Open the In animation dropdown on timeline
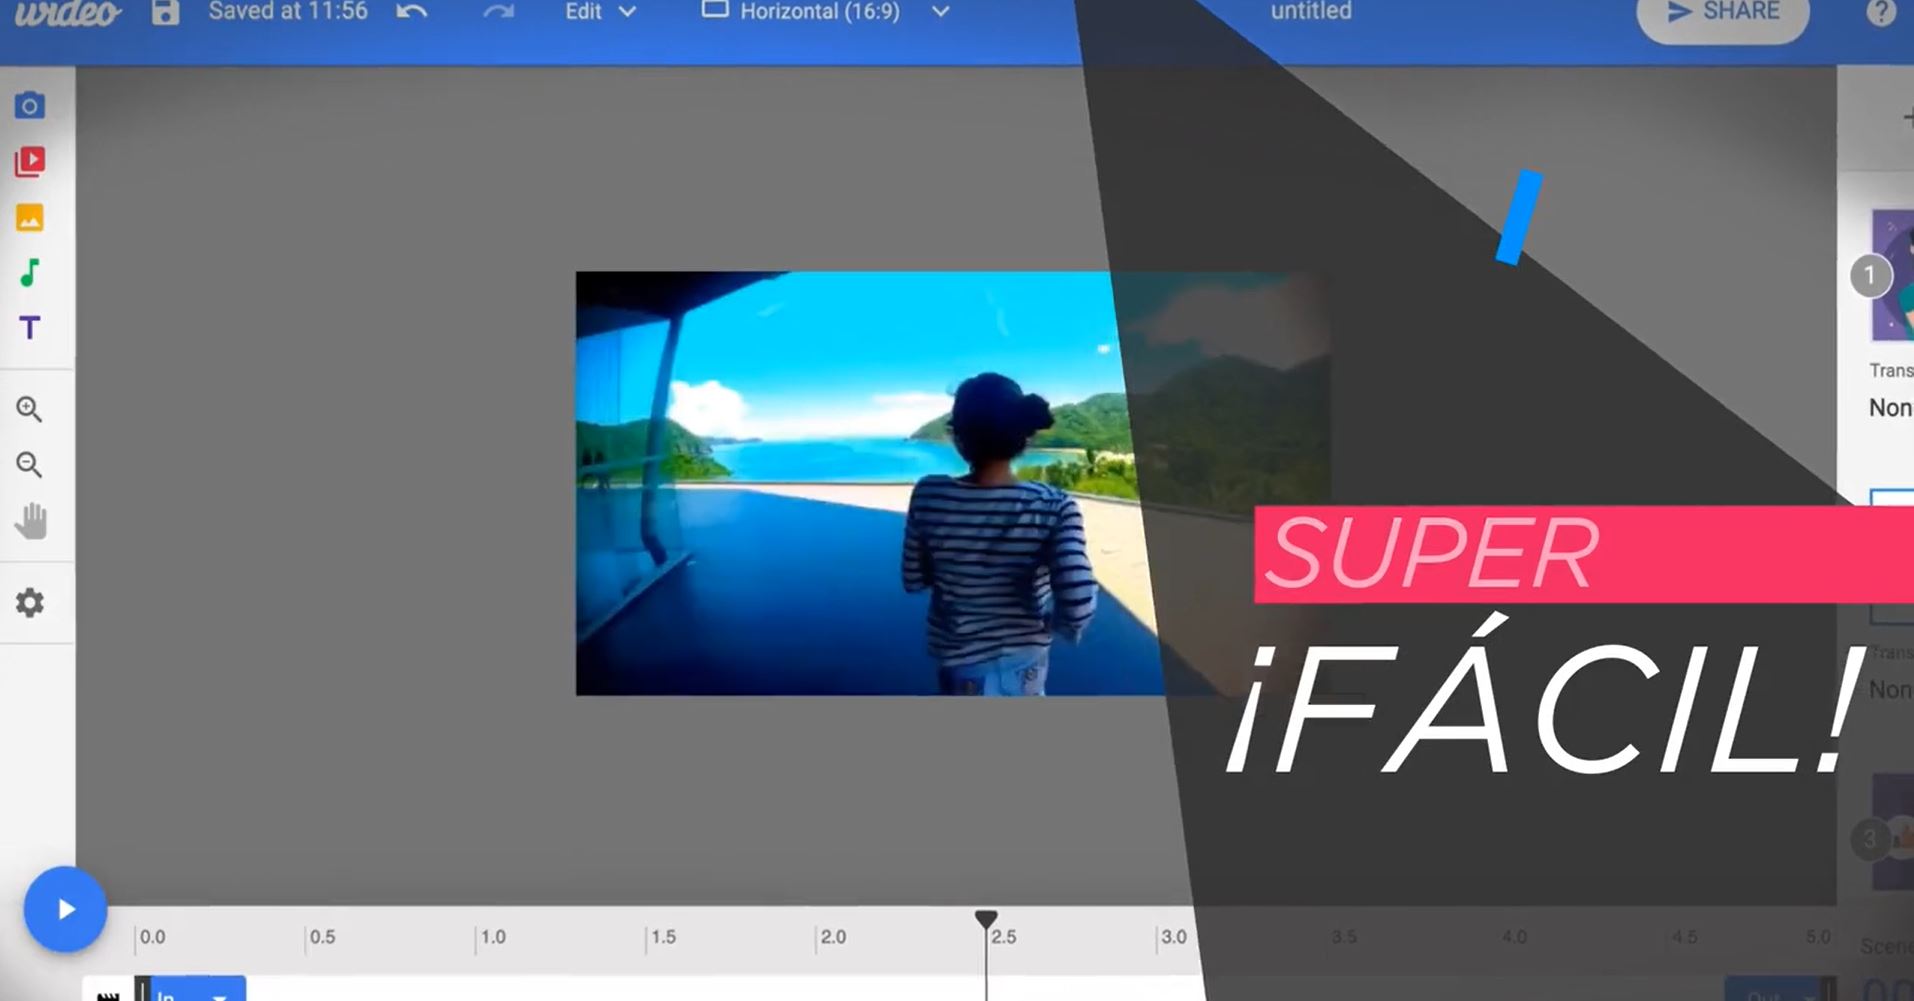The image size is (1914, 1001). point(196,991)
